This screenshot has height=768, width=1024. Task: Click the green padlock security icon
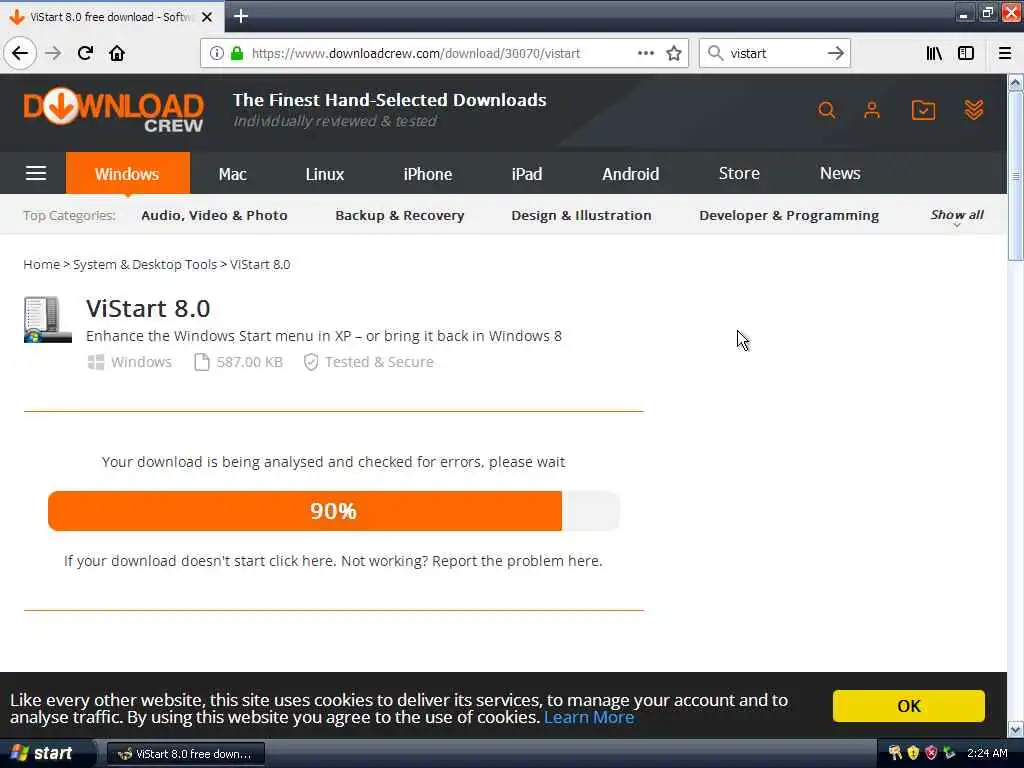236,54
